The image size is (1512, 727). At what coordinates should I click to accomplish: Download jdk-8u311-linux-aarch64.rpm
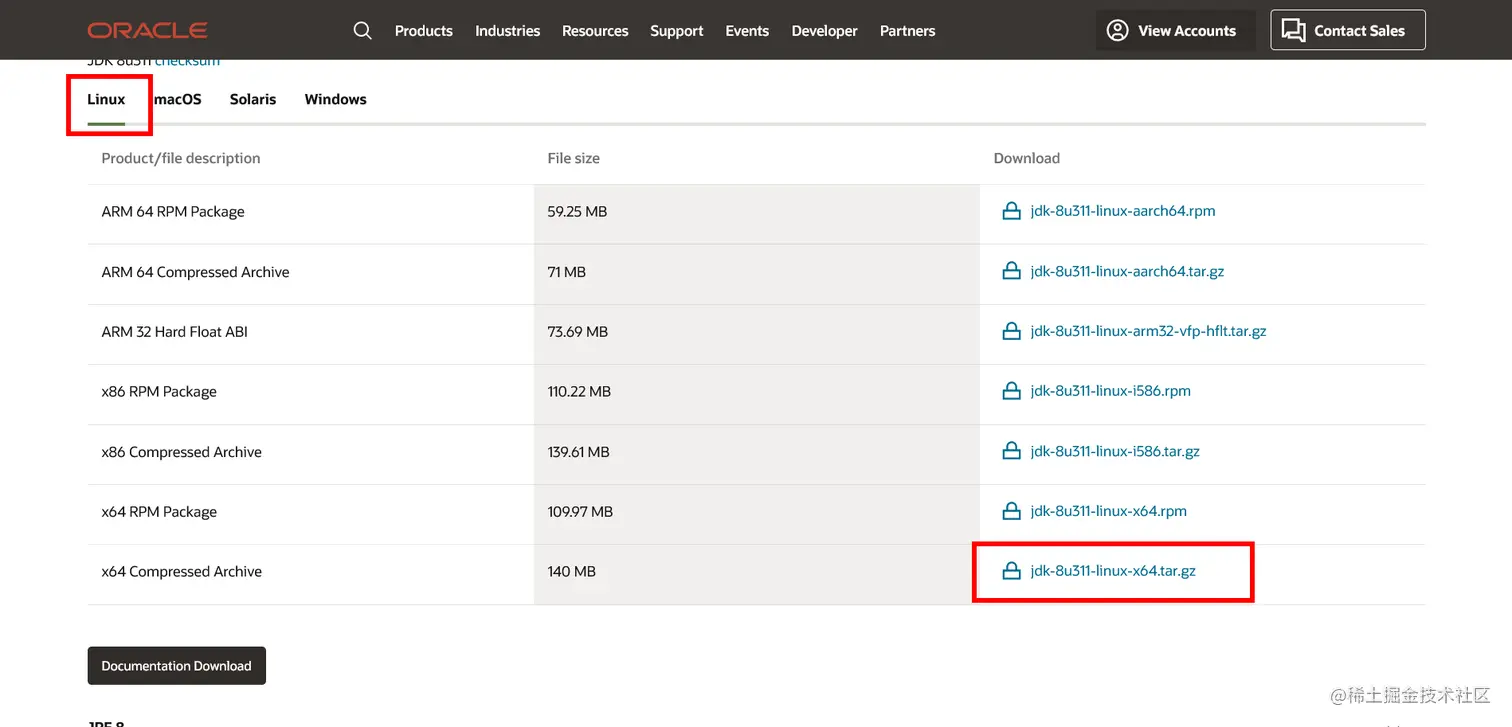[1123, 211]
